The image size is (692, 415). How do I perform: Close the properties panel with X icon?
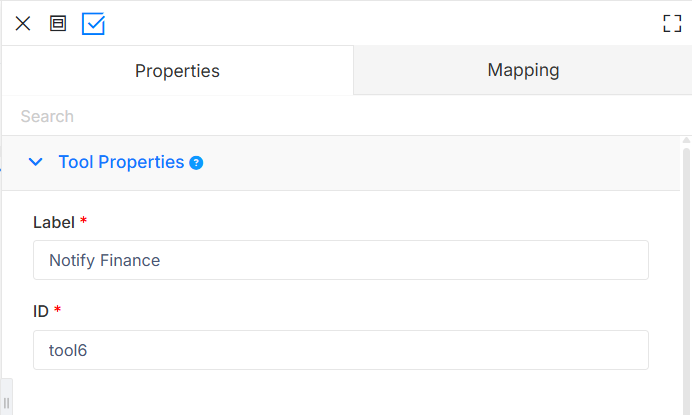point(23,23)
